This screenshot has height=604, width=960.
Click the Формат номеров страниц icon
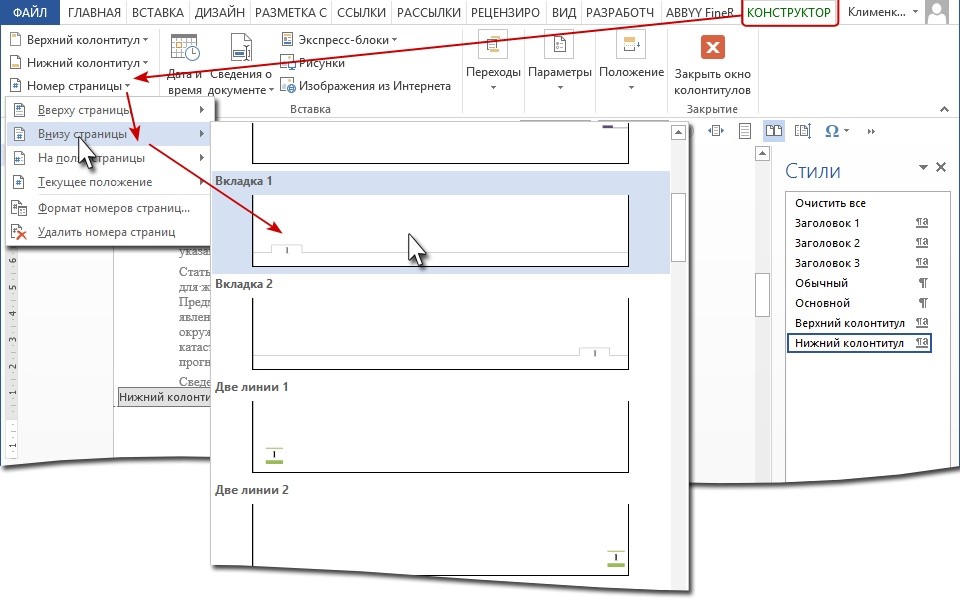19,208
